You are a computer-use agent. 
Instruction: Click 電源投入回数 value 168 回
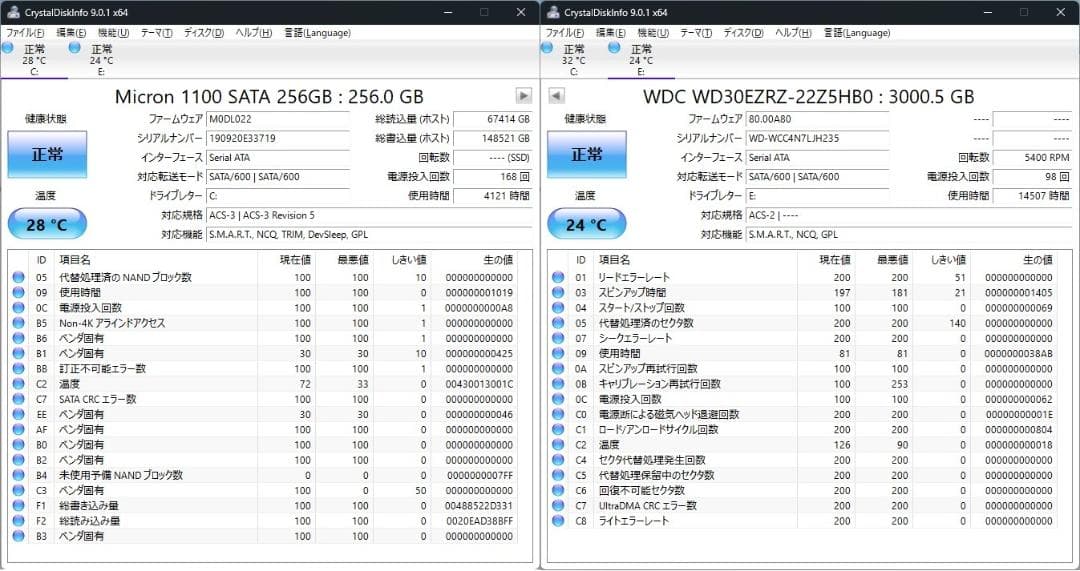click(492, 177)
